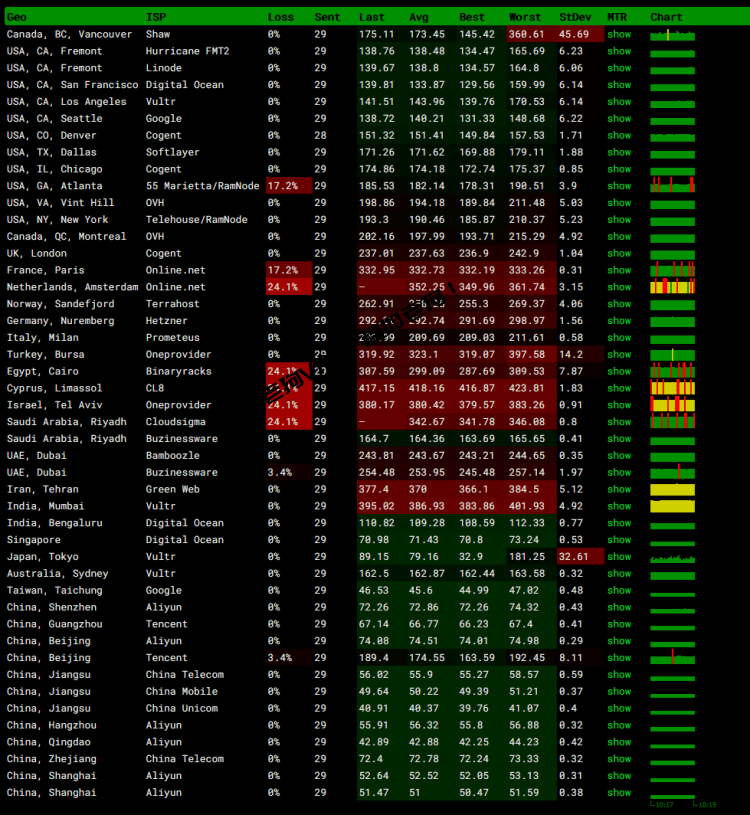This screenshot has width=750, height=815.
Task: Select the Chart column header
Action: (x=666, y=17)
